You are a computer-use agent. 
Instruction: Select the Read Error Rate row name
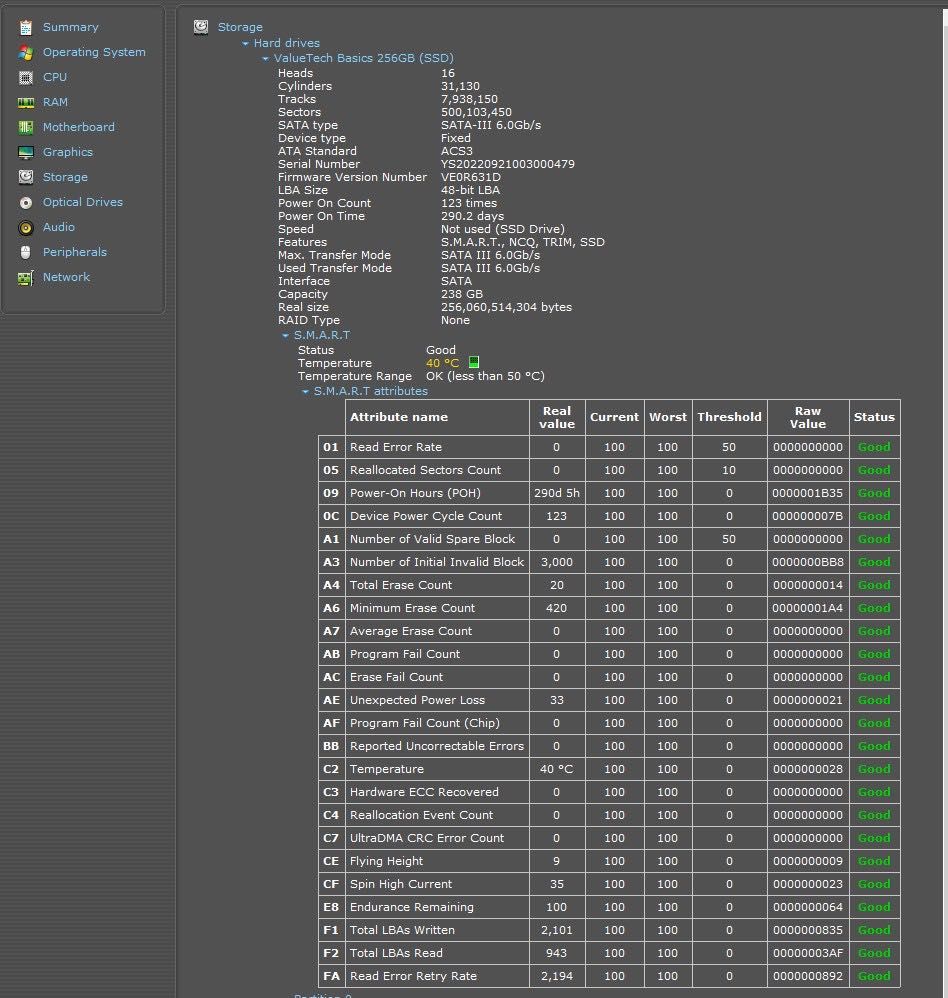395,447
